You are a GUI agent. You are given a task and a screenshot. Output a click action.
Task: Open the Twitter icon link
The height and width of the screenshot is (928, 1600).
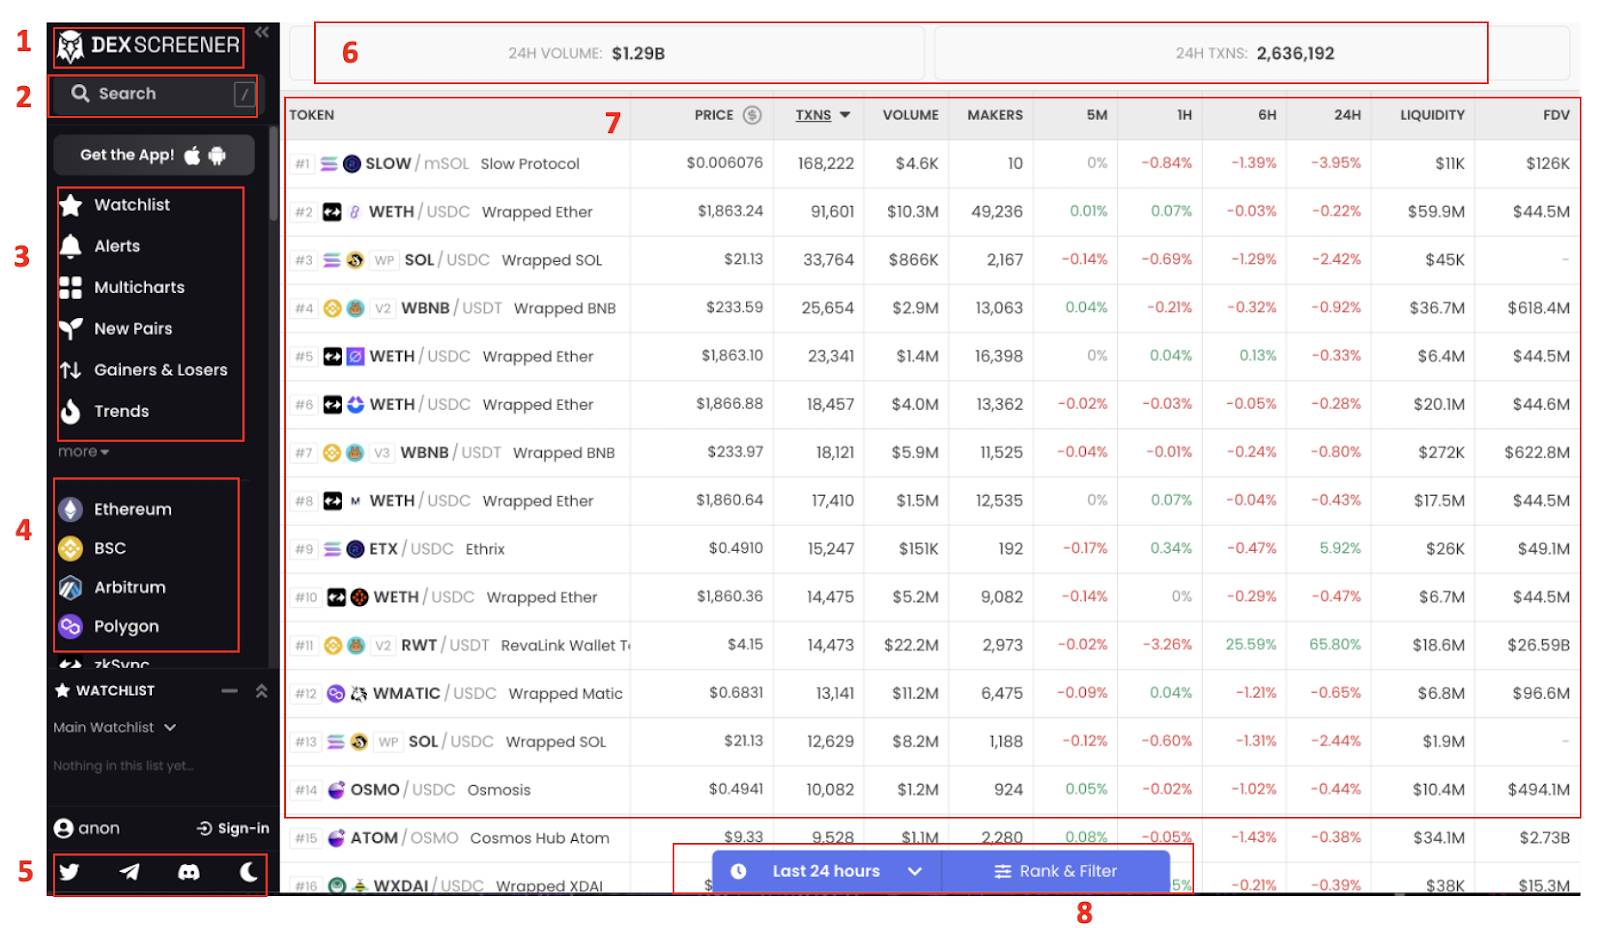click(x=69, y=872)
